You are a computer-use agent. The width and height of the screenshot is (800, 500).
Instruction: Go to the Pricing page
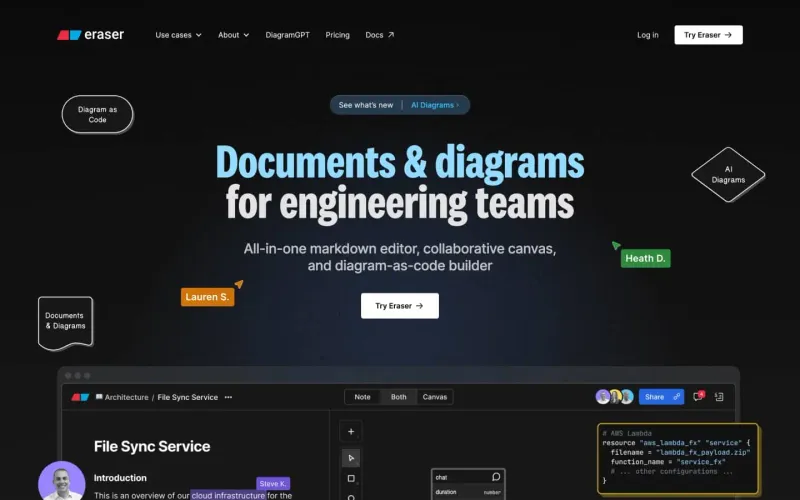coord(337,35)
